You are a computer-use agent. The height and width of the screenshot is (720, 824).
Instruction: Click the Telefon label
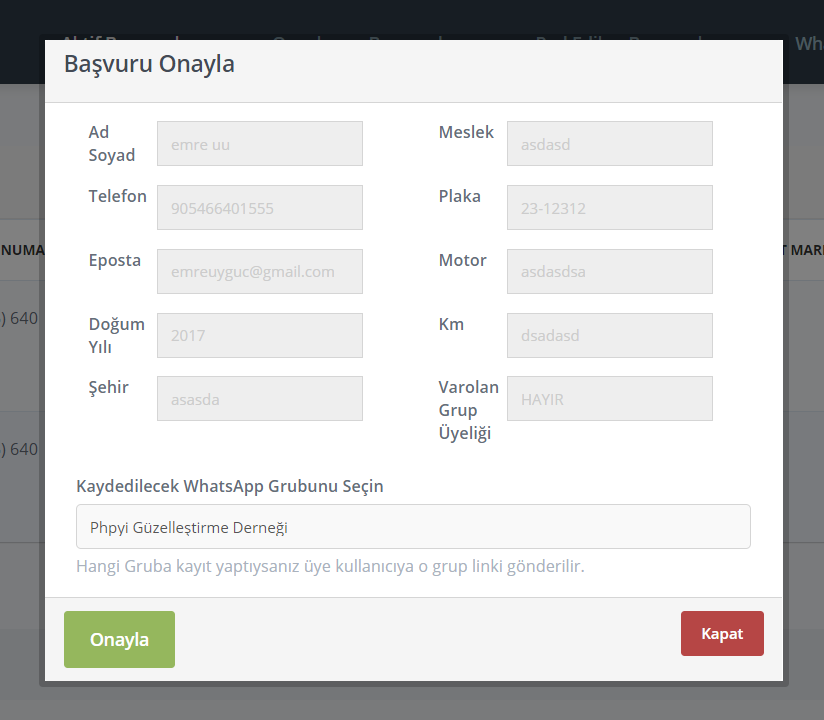[117, 196]
